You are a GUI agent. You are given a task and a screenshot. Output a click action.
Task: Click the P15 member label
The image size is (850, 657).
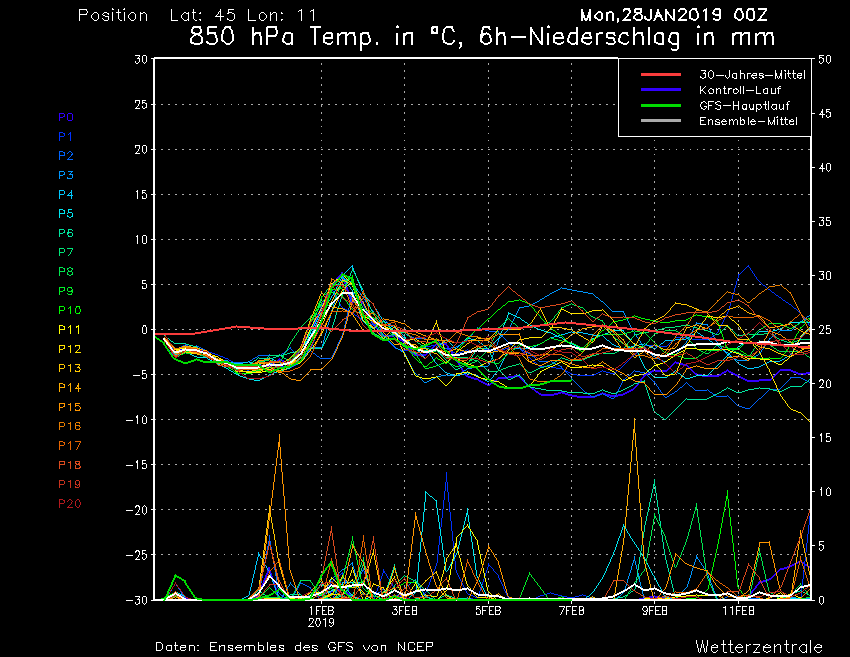tap(69, 407)
